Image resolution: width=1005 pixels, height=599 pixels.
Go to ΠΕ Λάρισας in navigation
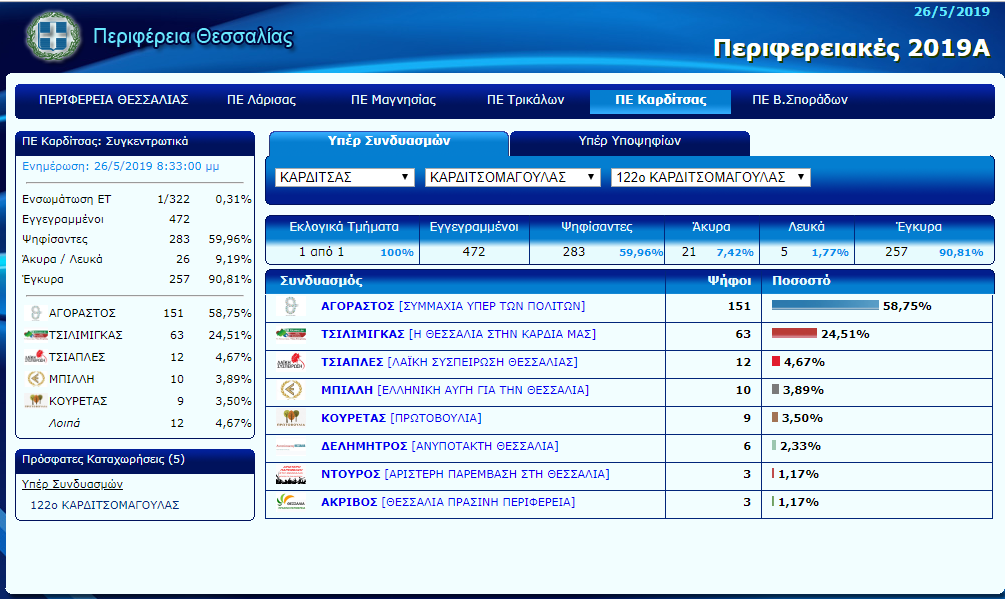(x=261, y=100)
